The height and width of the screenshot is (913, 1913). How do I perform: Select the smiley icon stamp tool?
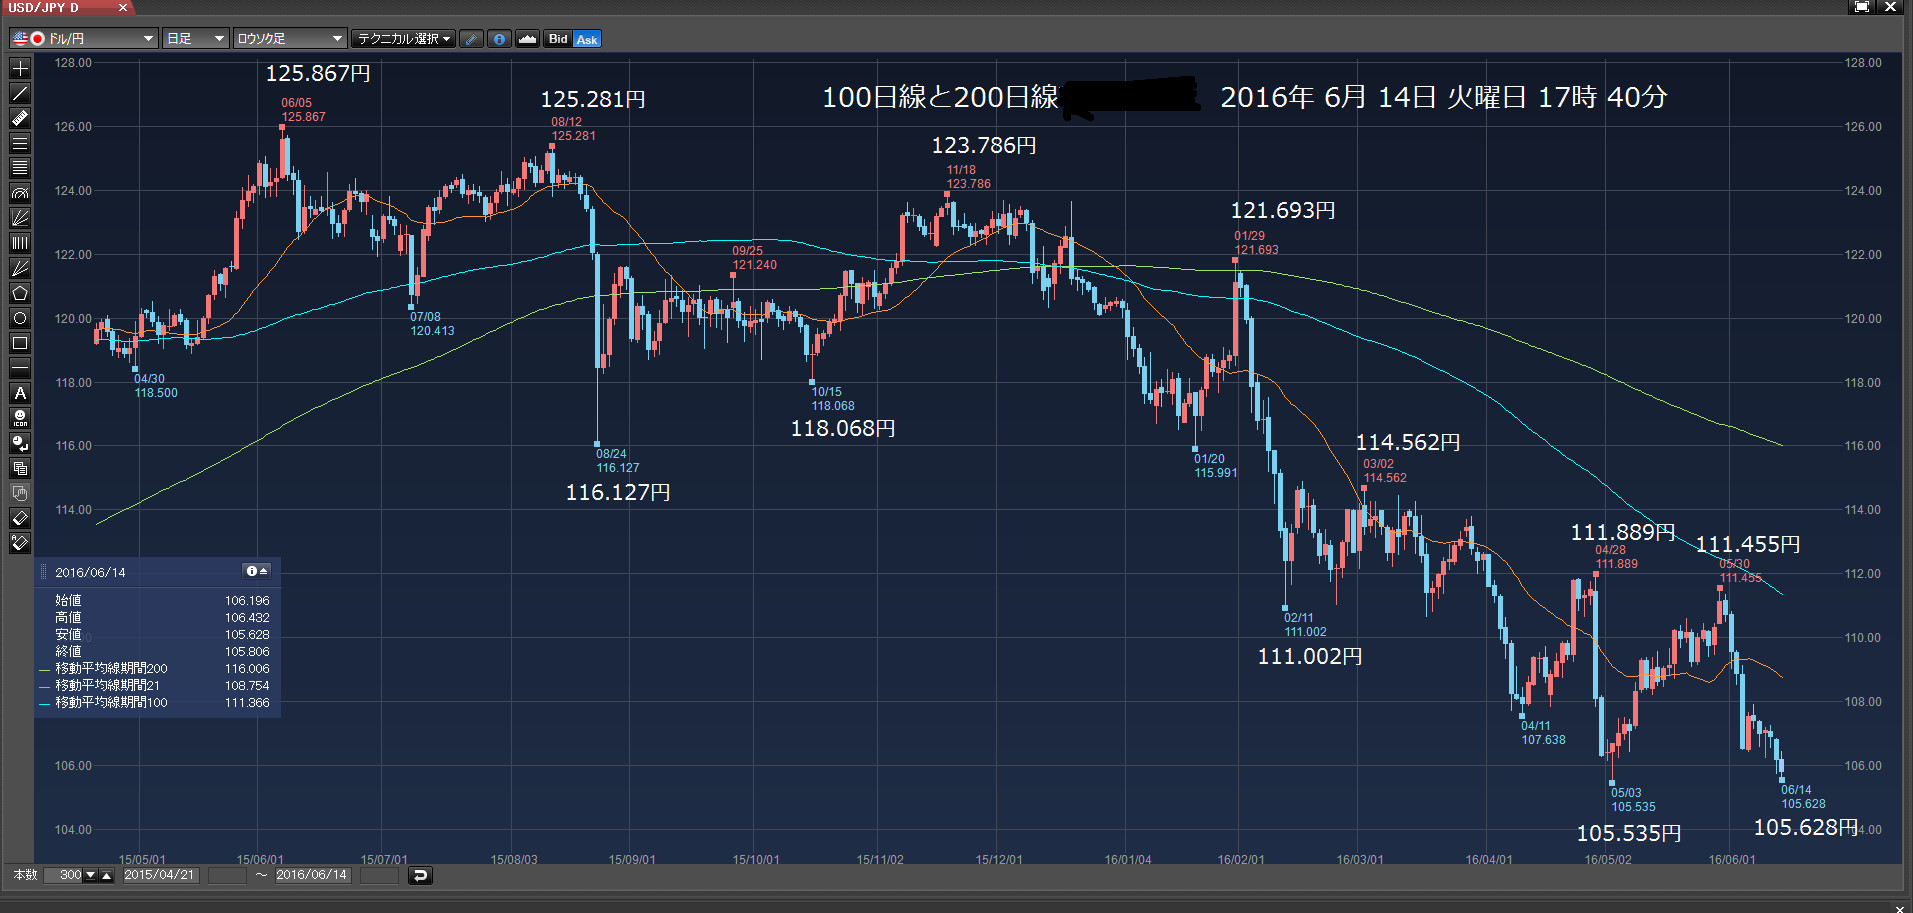[x=20, y=418]
